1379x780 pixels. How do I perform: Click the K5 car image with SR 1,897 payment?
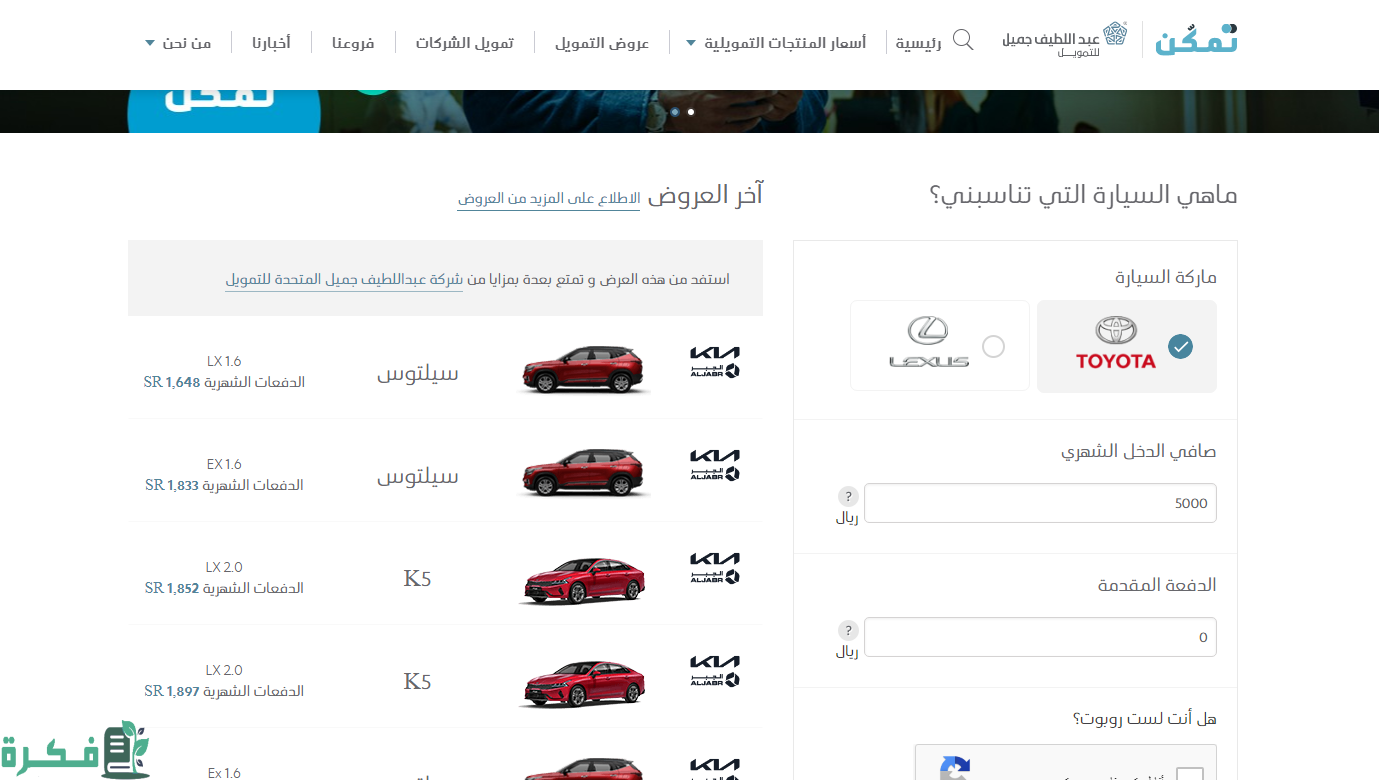(584, 683)
